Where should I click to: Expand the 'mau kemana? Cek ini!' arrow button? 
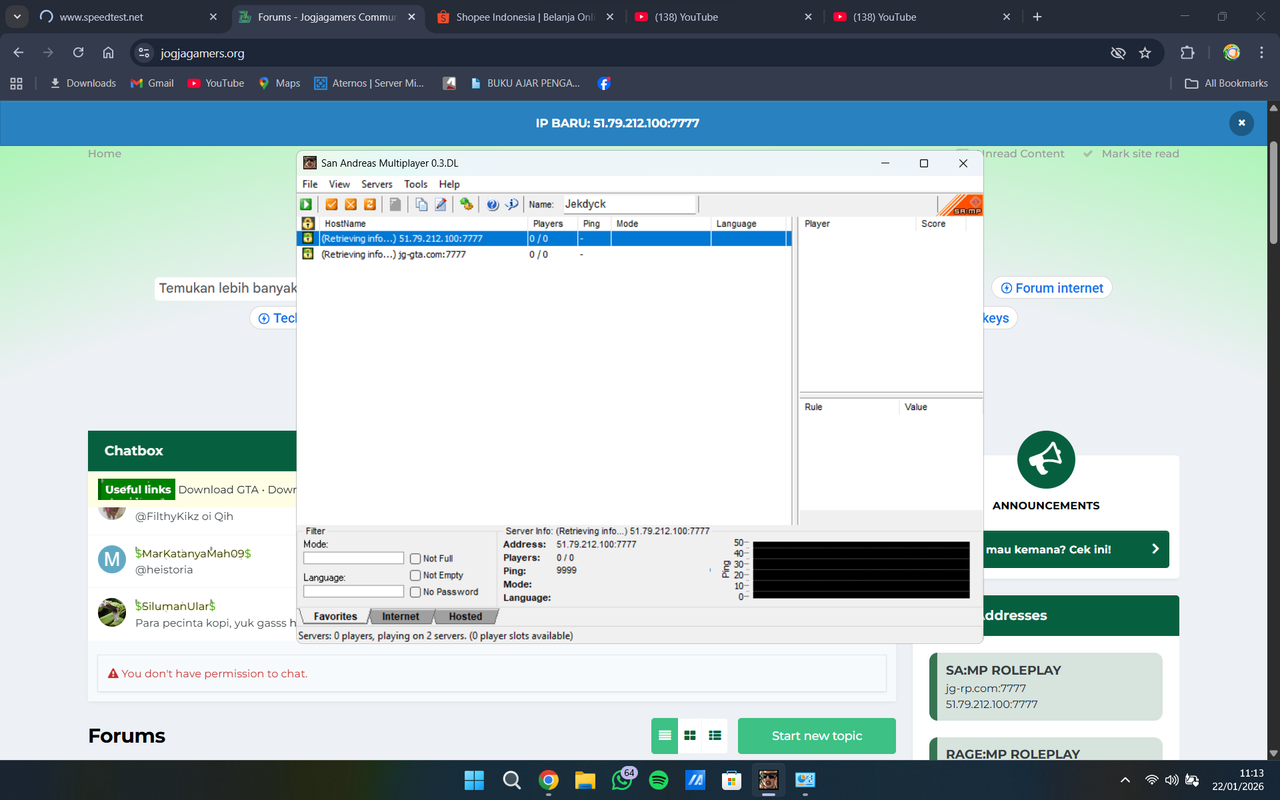1155,549
